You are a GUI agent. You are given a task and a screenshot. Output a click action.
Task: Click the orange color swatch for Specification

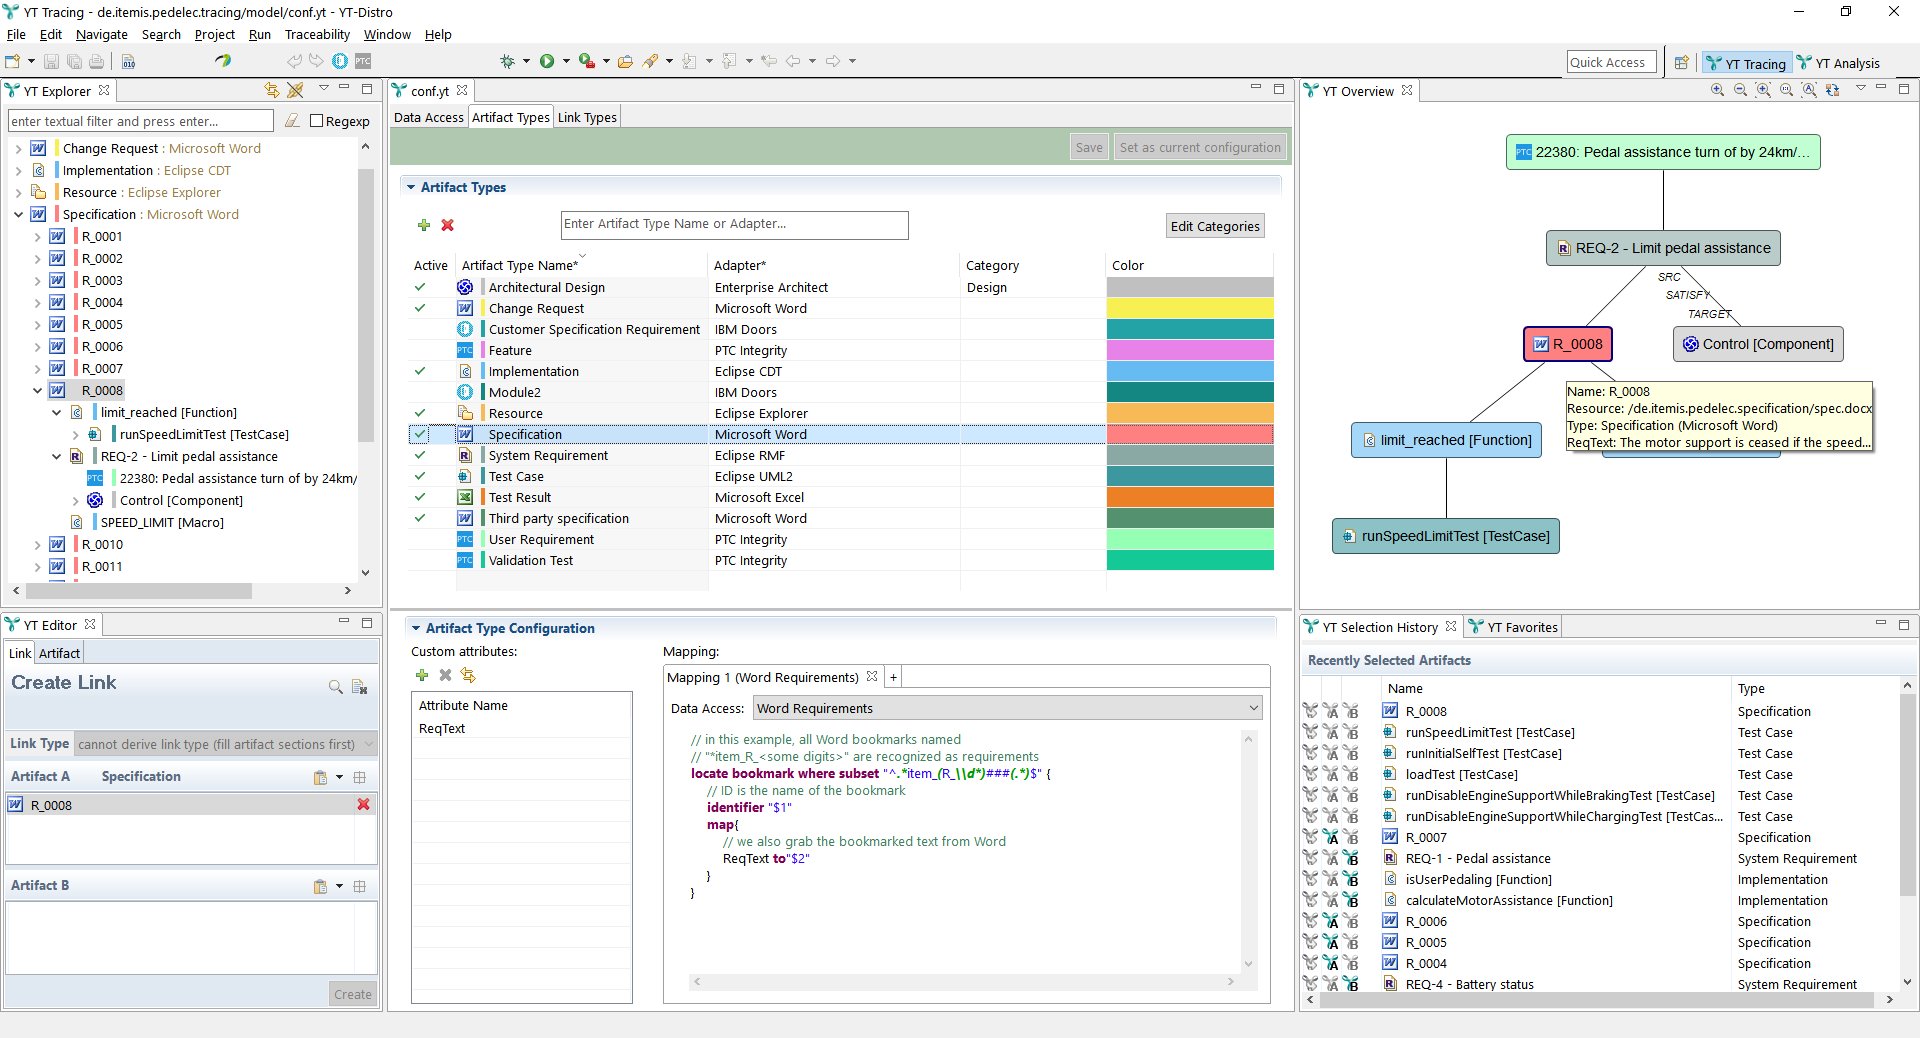pyautogui.click(x=1188, y=434)
